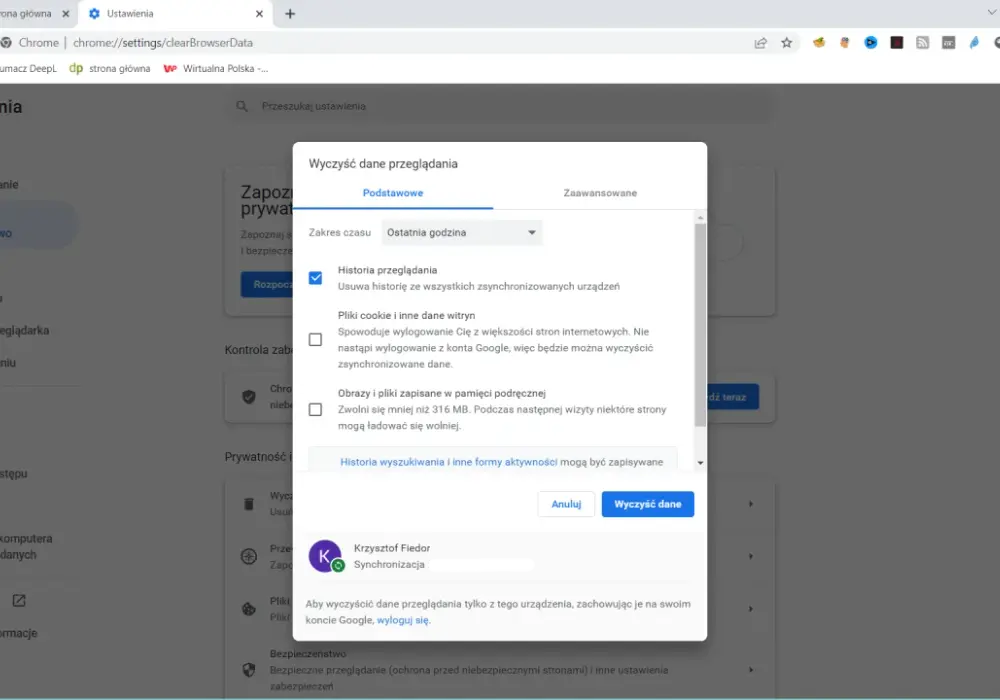The width and height of the screenshot is (1000, 700).
Task: Open the blue feather extension icon
Action: [974, 43]
